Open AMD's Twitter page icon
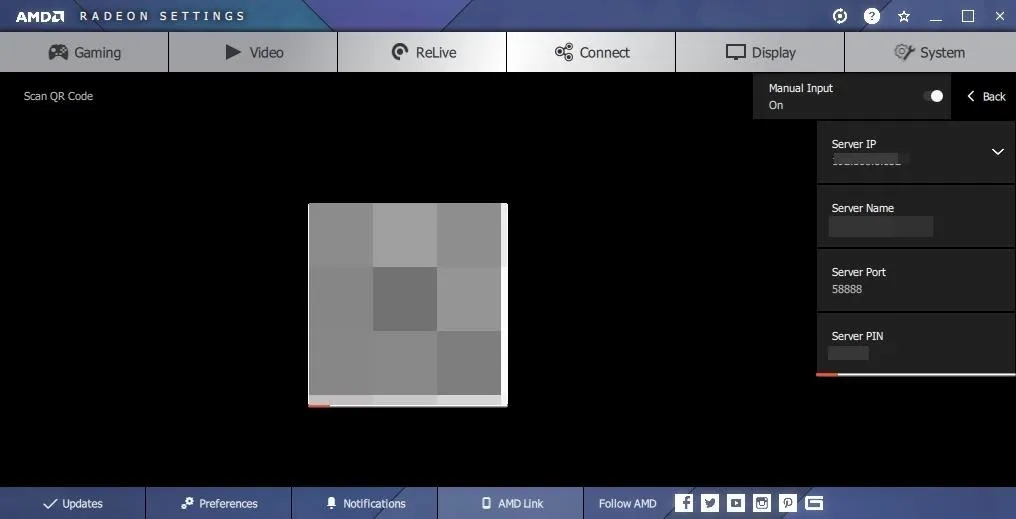Viewport: 1016px width, 519px height. tap(710, 503)
